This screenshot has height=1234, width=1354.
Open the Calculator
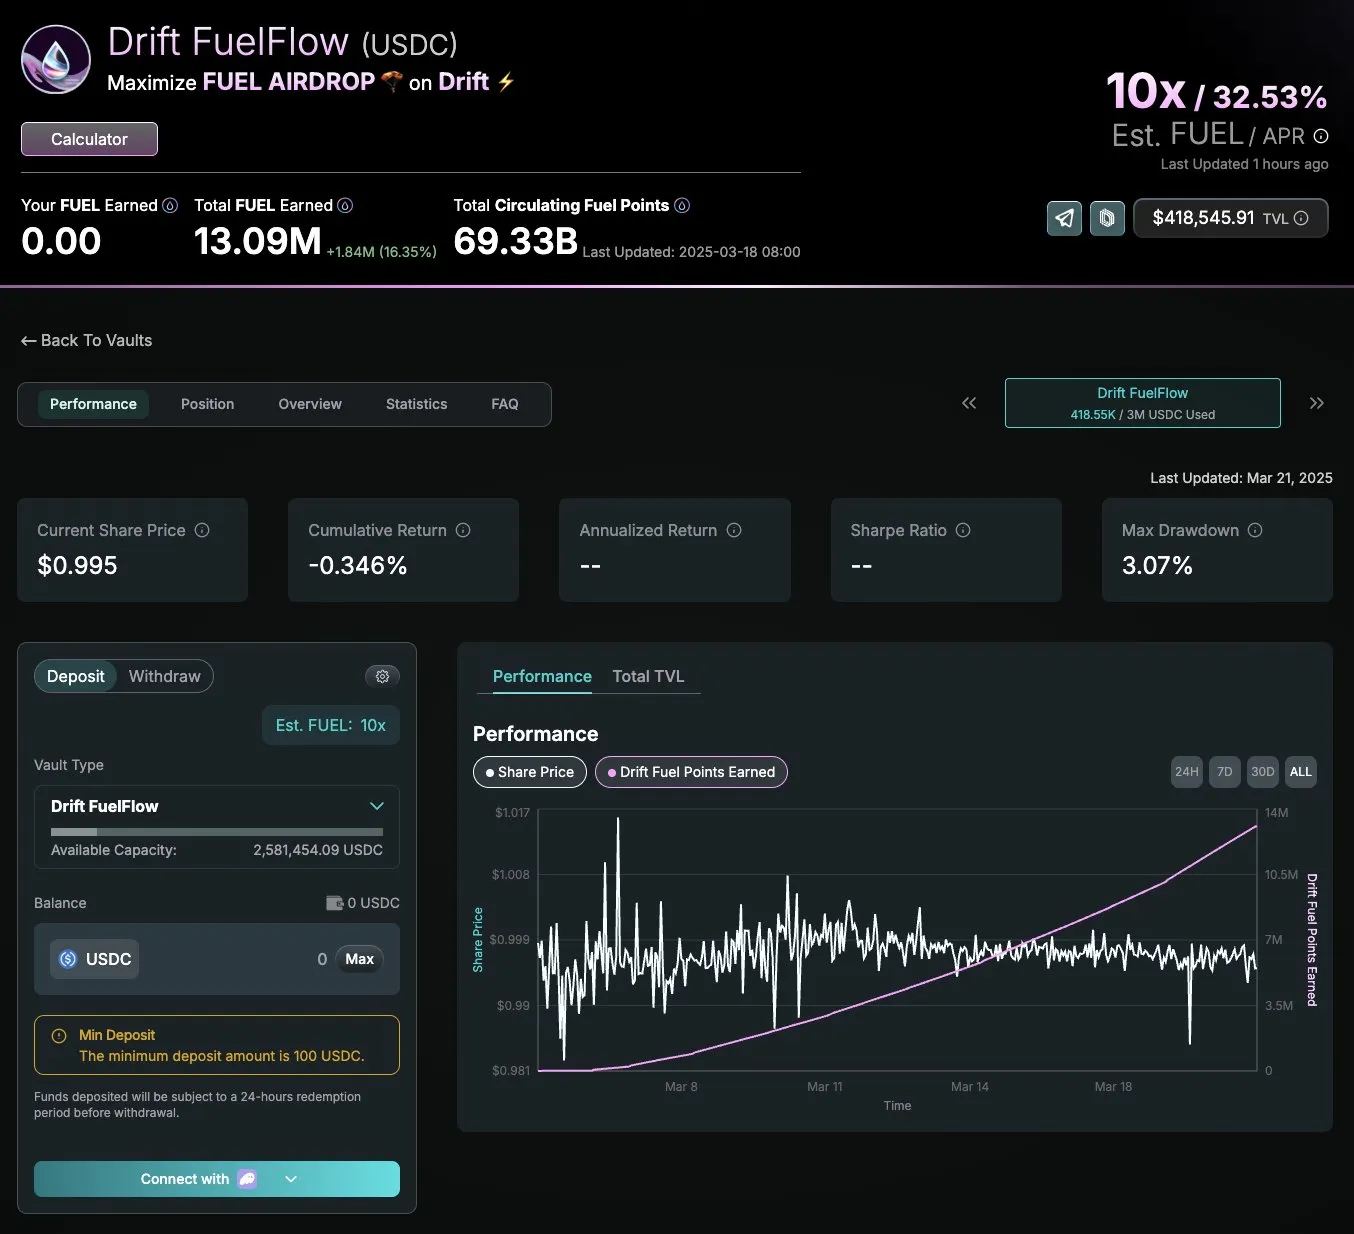(x=89, y=139)
